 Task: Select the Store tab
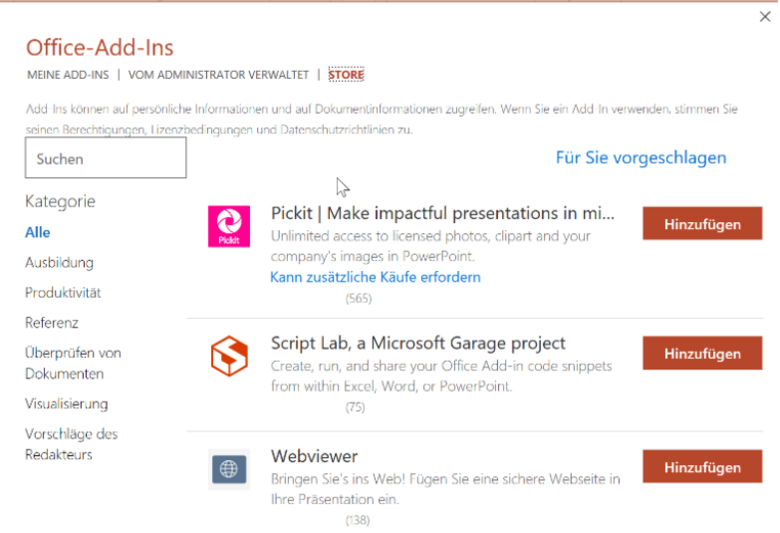coord(346,75)
